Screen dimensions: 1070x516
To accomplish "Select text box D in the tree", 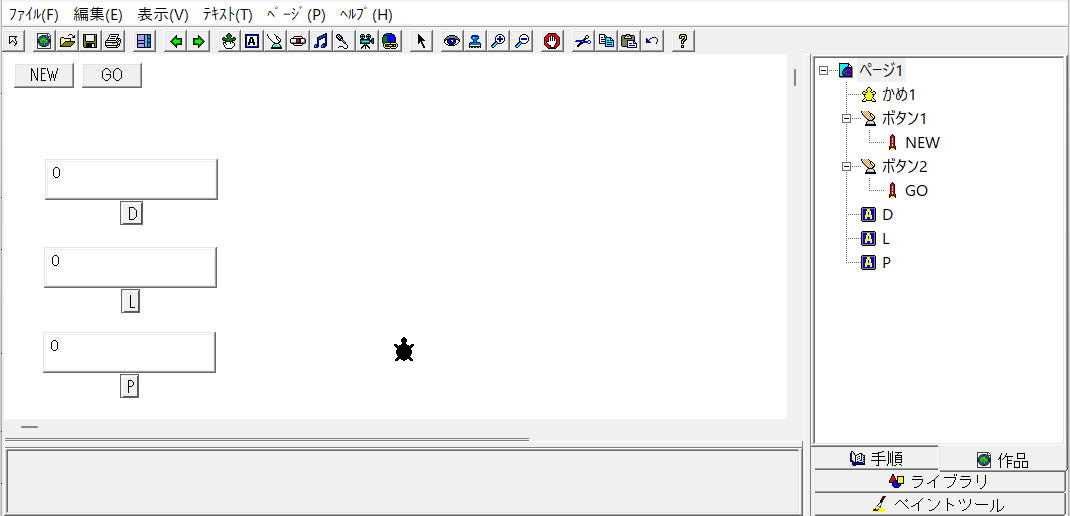I will pyautogui.click(x=887, y=215).
